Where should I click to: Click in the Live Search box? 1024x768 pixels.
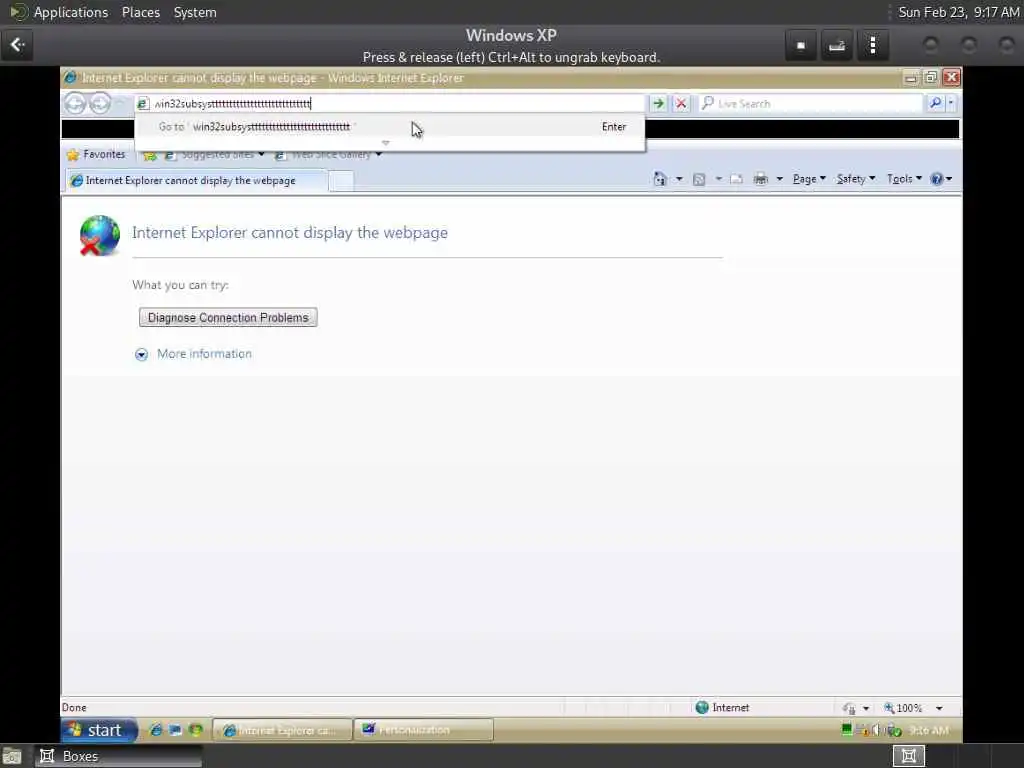810,103
